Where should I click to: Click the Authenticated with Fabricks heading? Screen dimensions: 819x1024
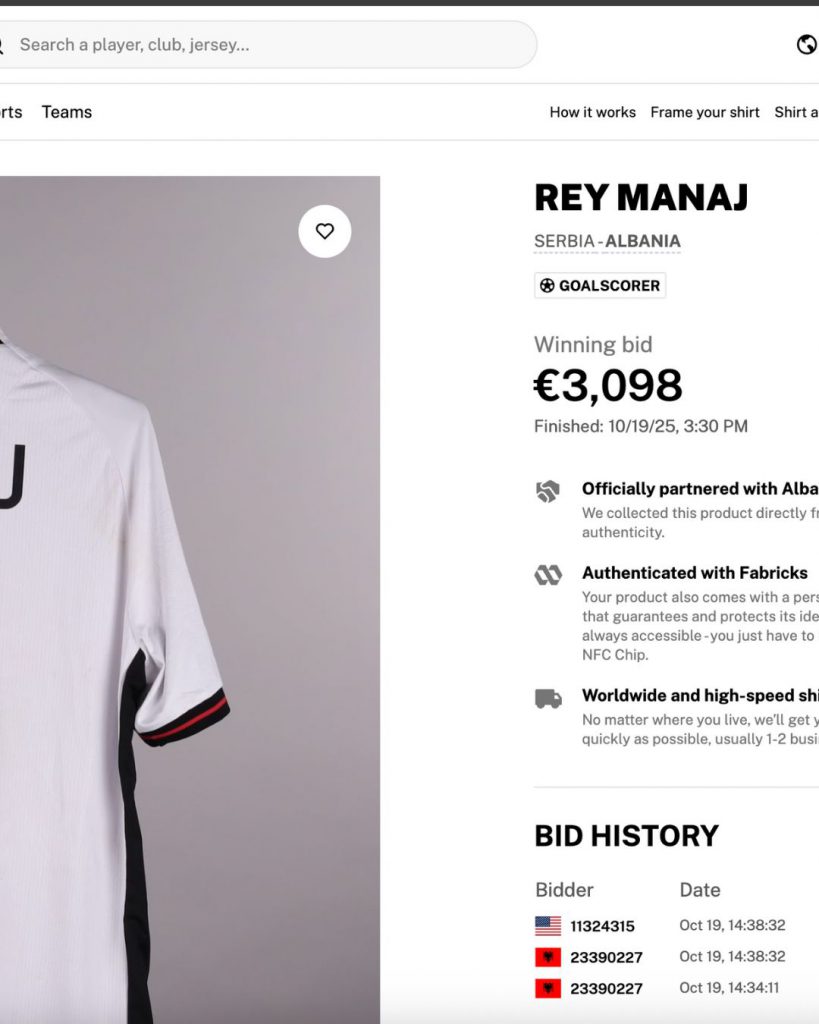click(695, 573)
